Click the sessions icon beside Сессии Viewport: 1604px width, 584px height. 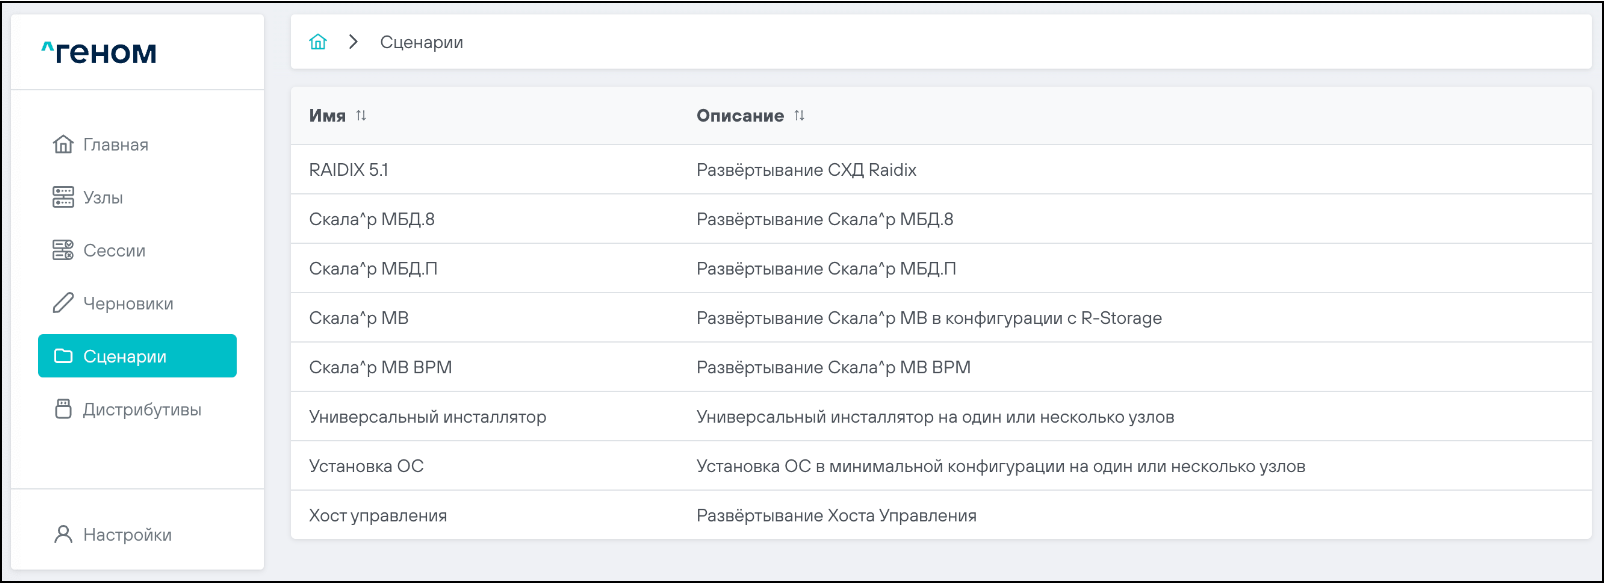63,250
